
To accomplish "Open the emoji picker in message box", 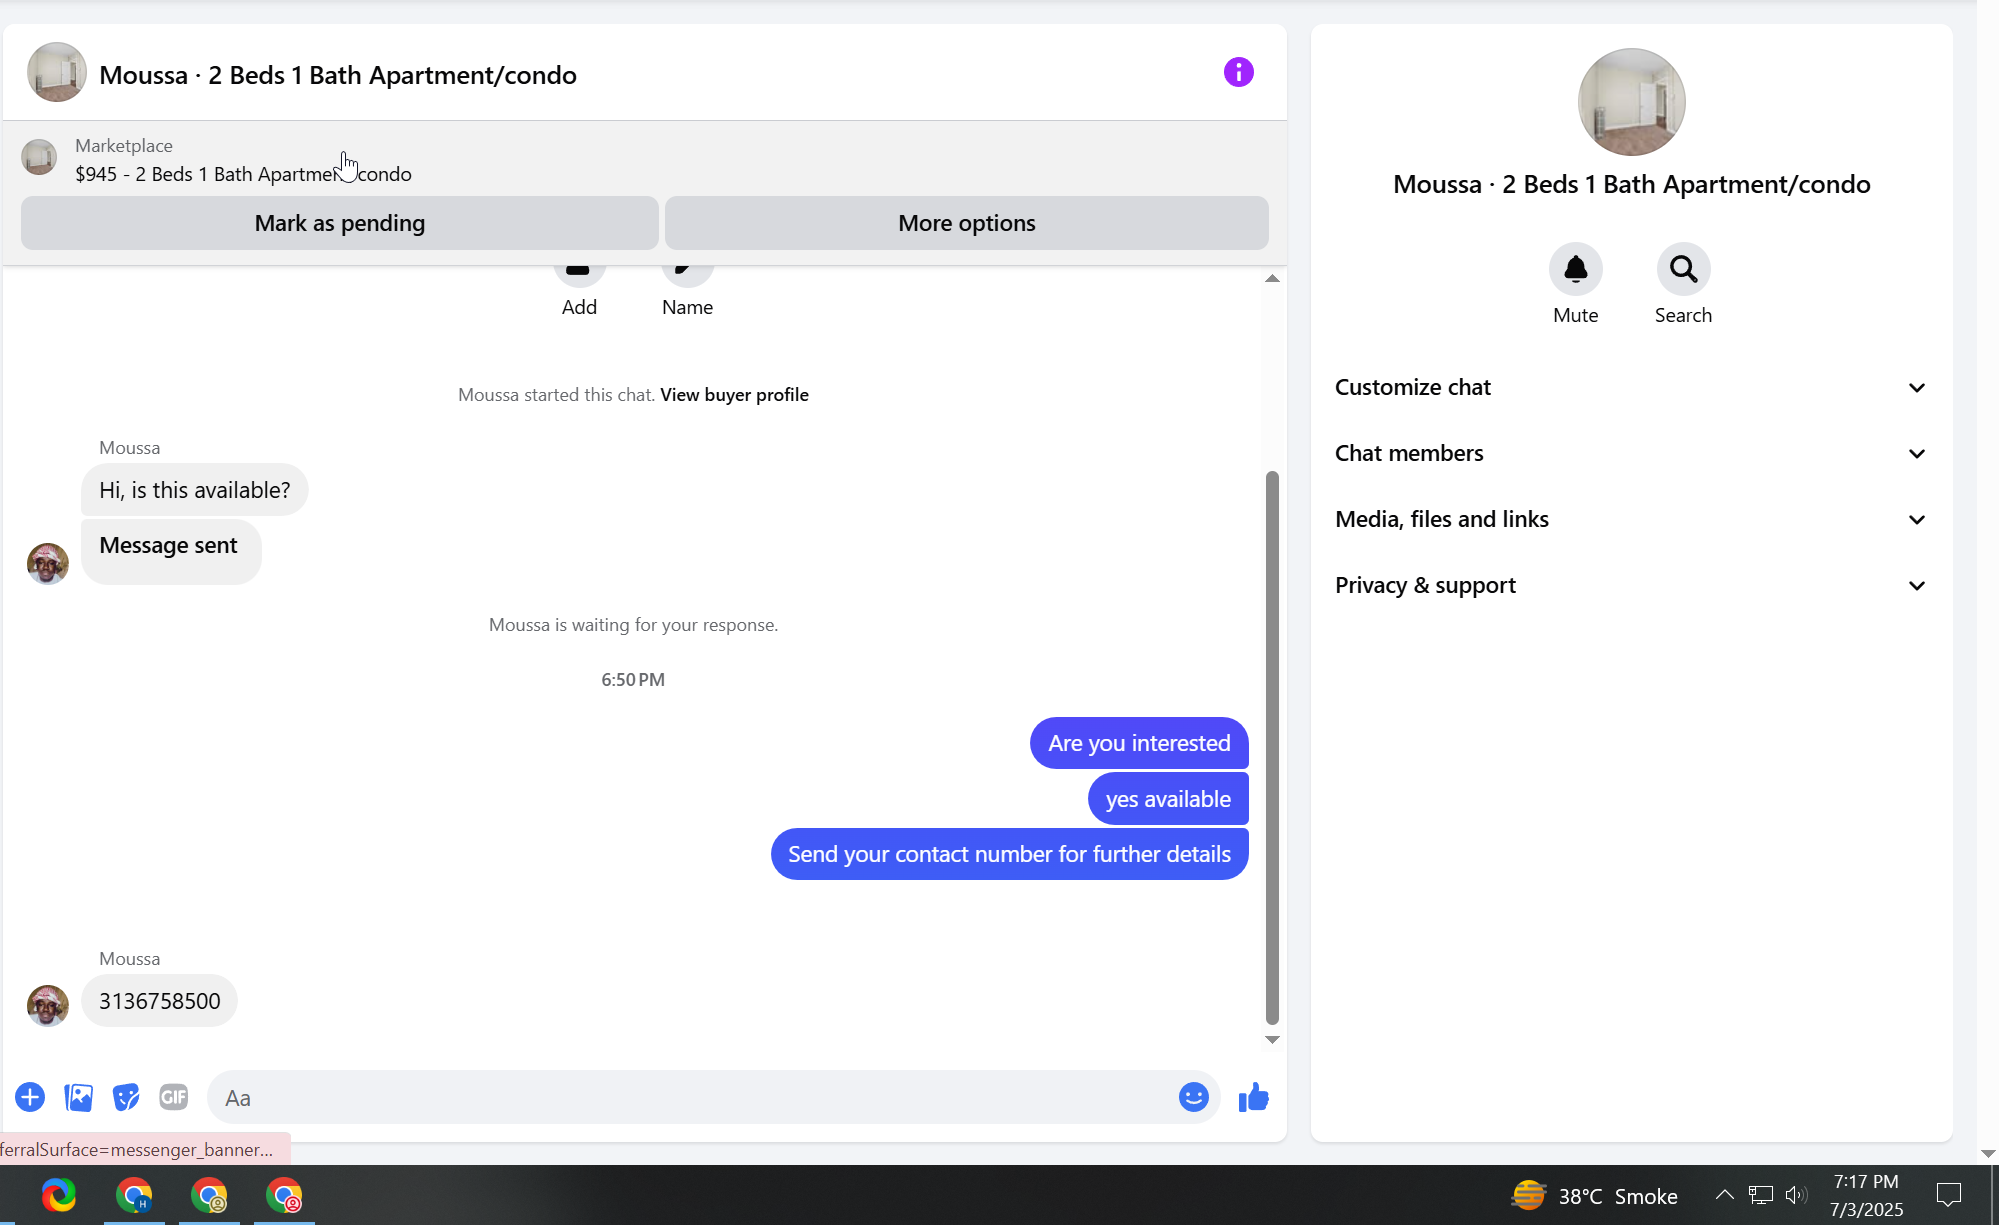I will point(1193,1097).
